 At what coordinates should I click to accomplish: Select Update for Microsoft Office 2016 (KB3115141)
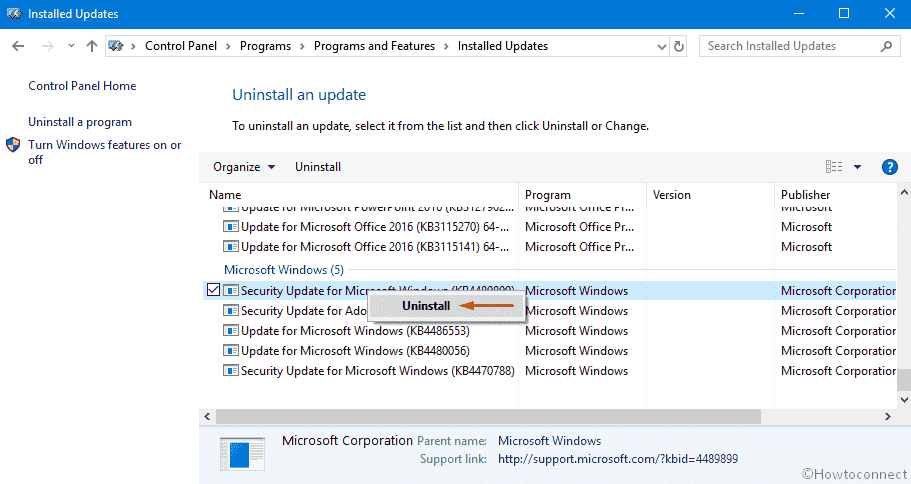(x=375, y=247)
